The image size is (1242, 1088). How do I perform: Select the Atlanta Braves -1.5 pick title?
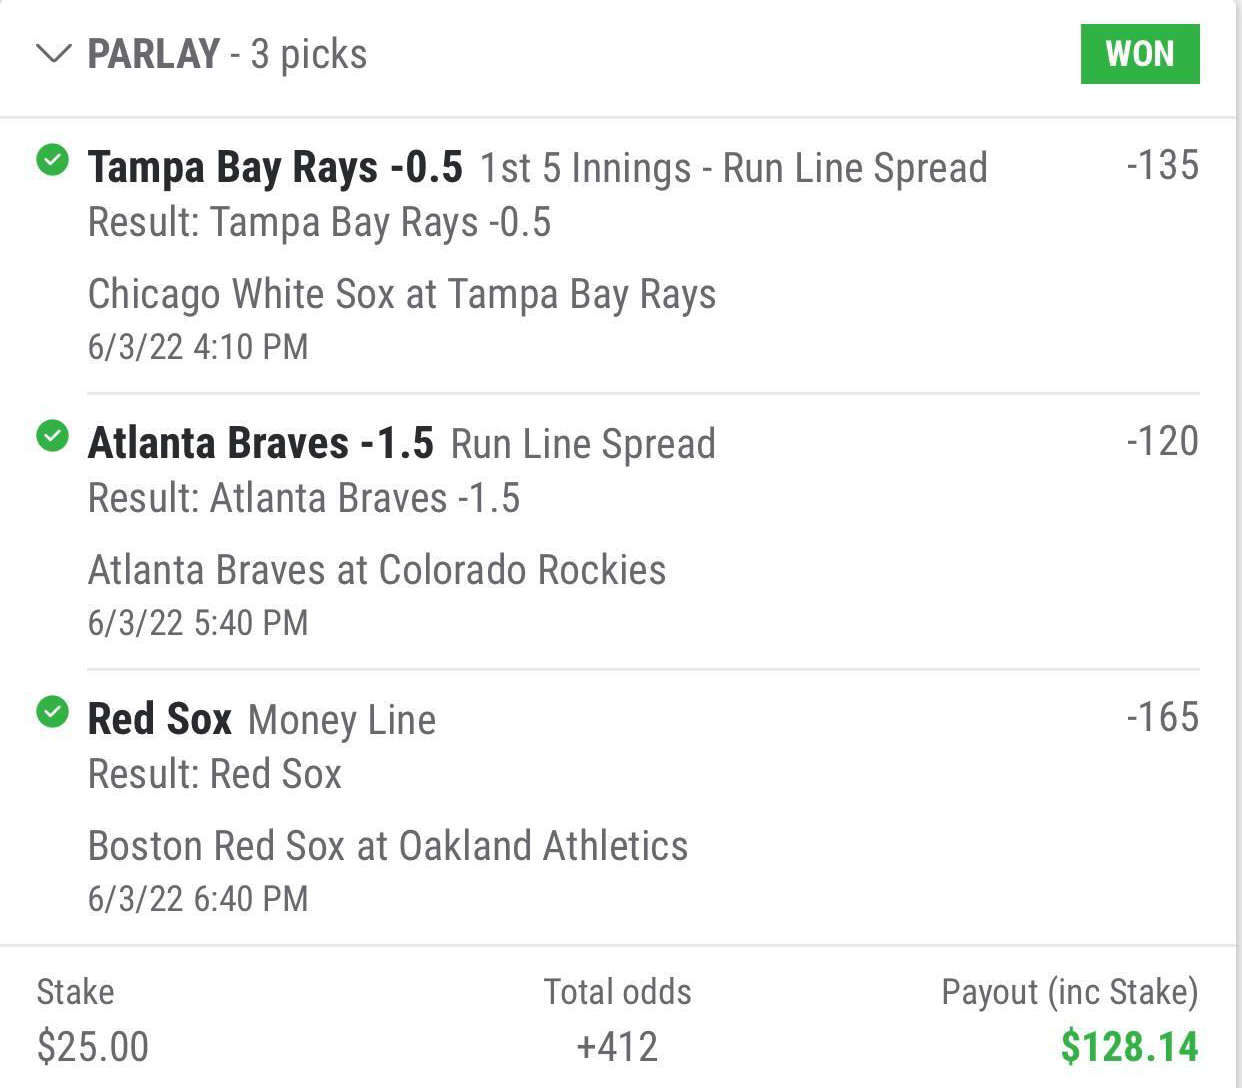(x=261, y=443)
